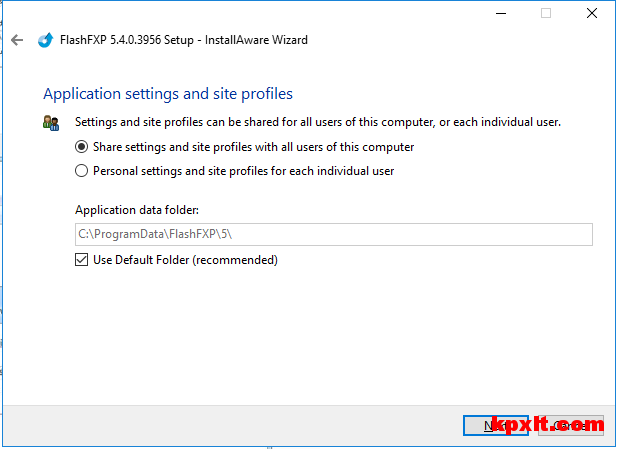Go back using the wizard back arrow

pos(16,40)
